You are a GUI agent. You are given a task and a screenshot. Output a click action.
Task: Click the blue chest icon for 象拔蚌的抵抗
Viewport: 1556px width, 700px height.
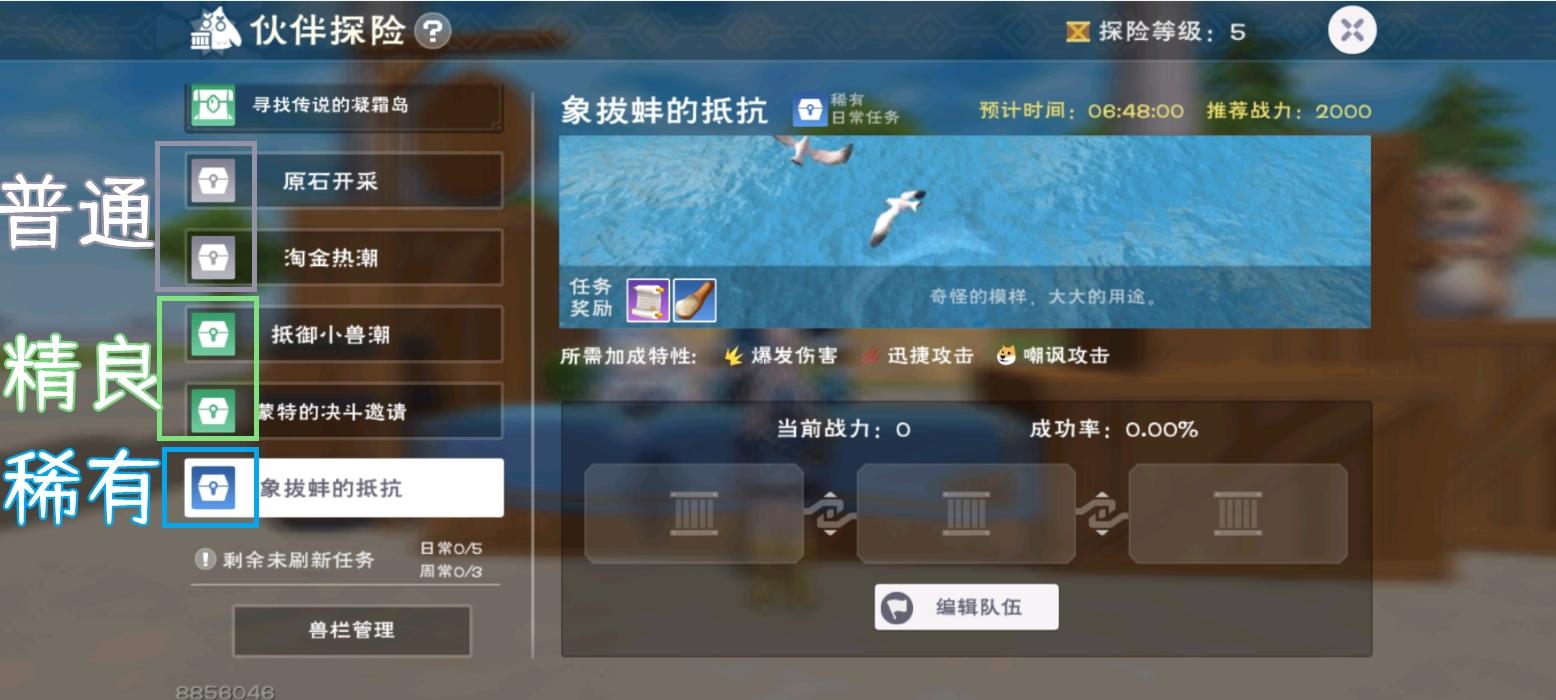(212, 488)
